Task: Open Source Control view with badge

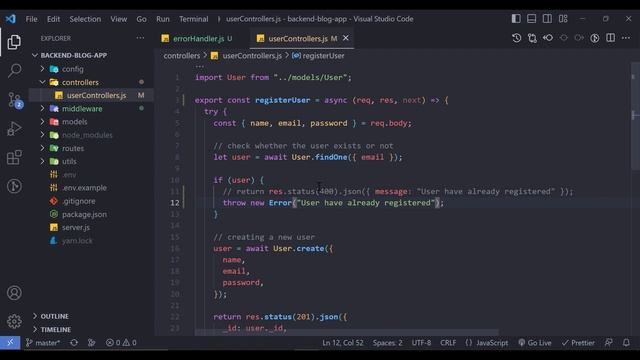Action: tap(15, 100)
